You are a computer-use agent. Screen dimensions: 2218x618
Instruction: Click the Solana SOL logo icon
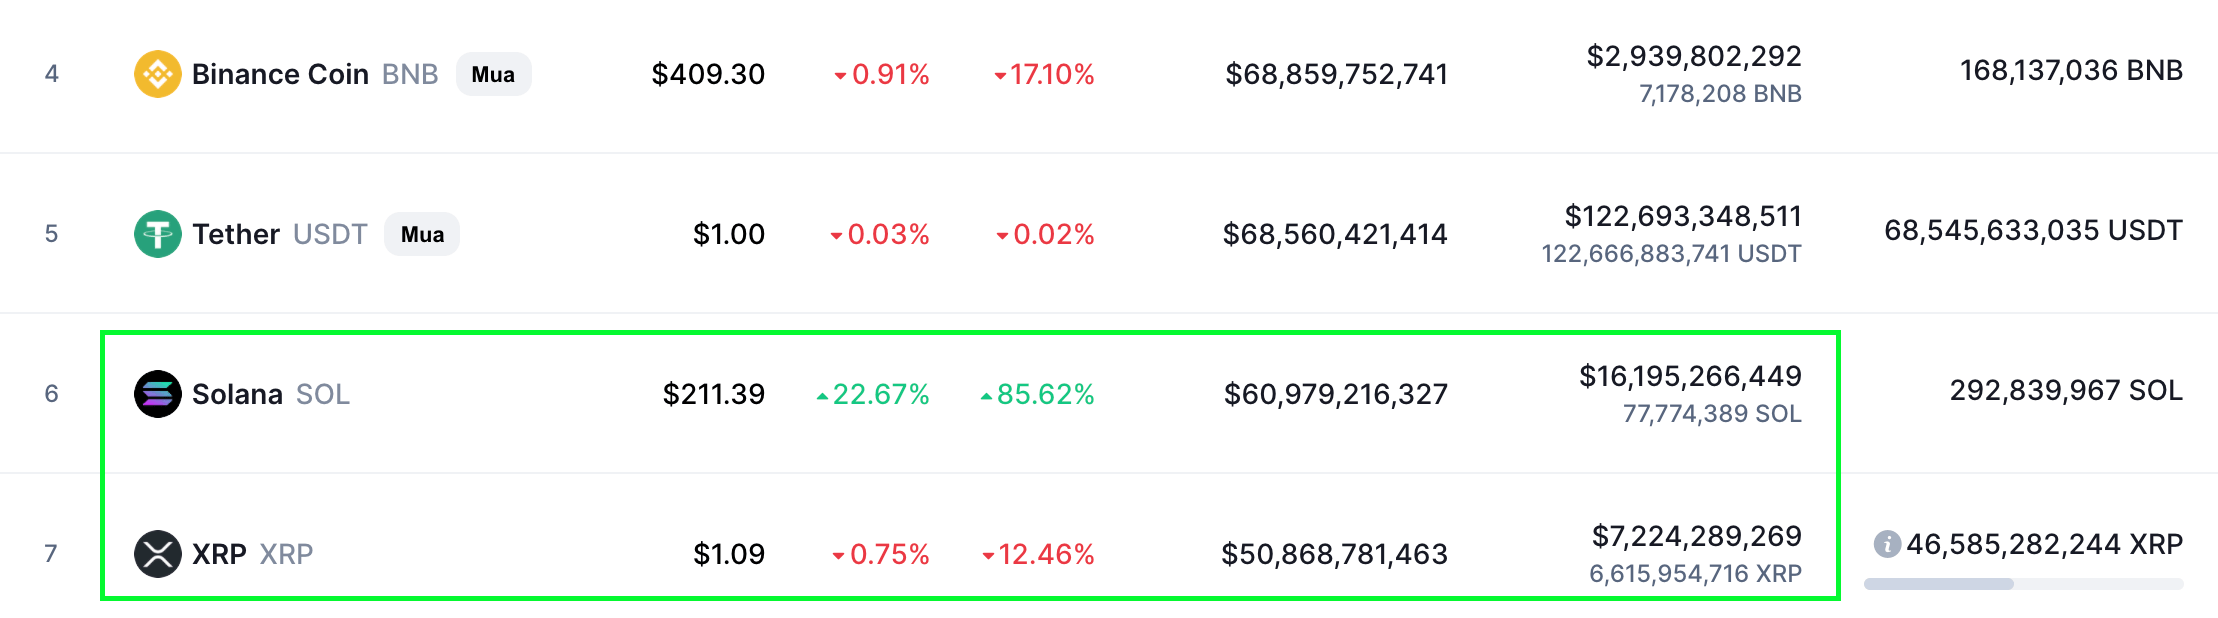click(158, 393)
